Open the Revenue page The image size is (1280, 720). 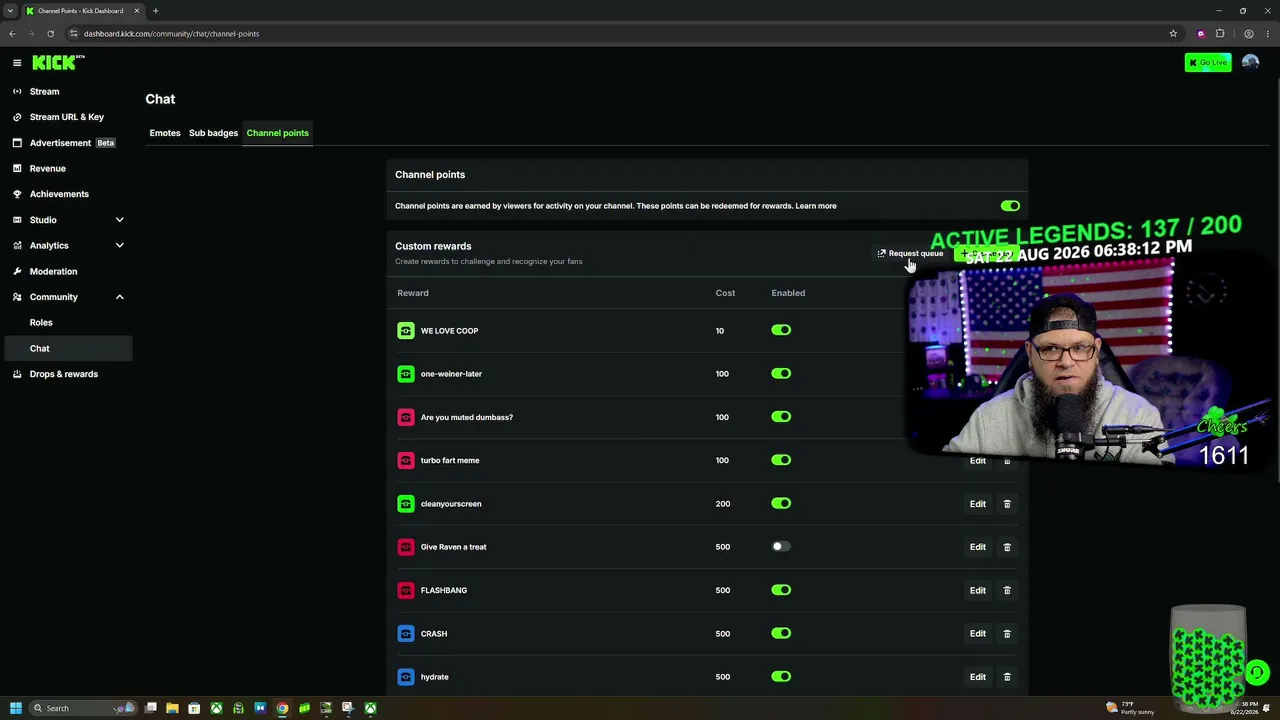pos(47,169)
